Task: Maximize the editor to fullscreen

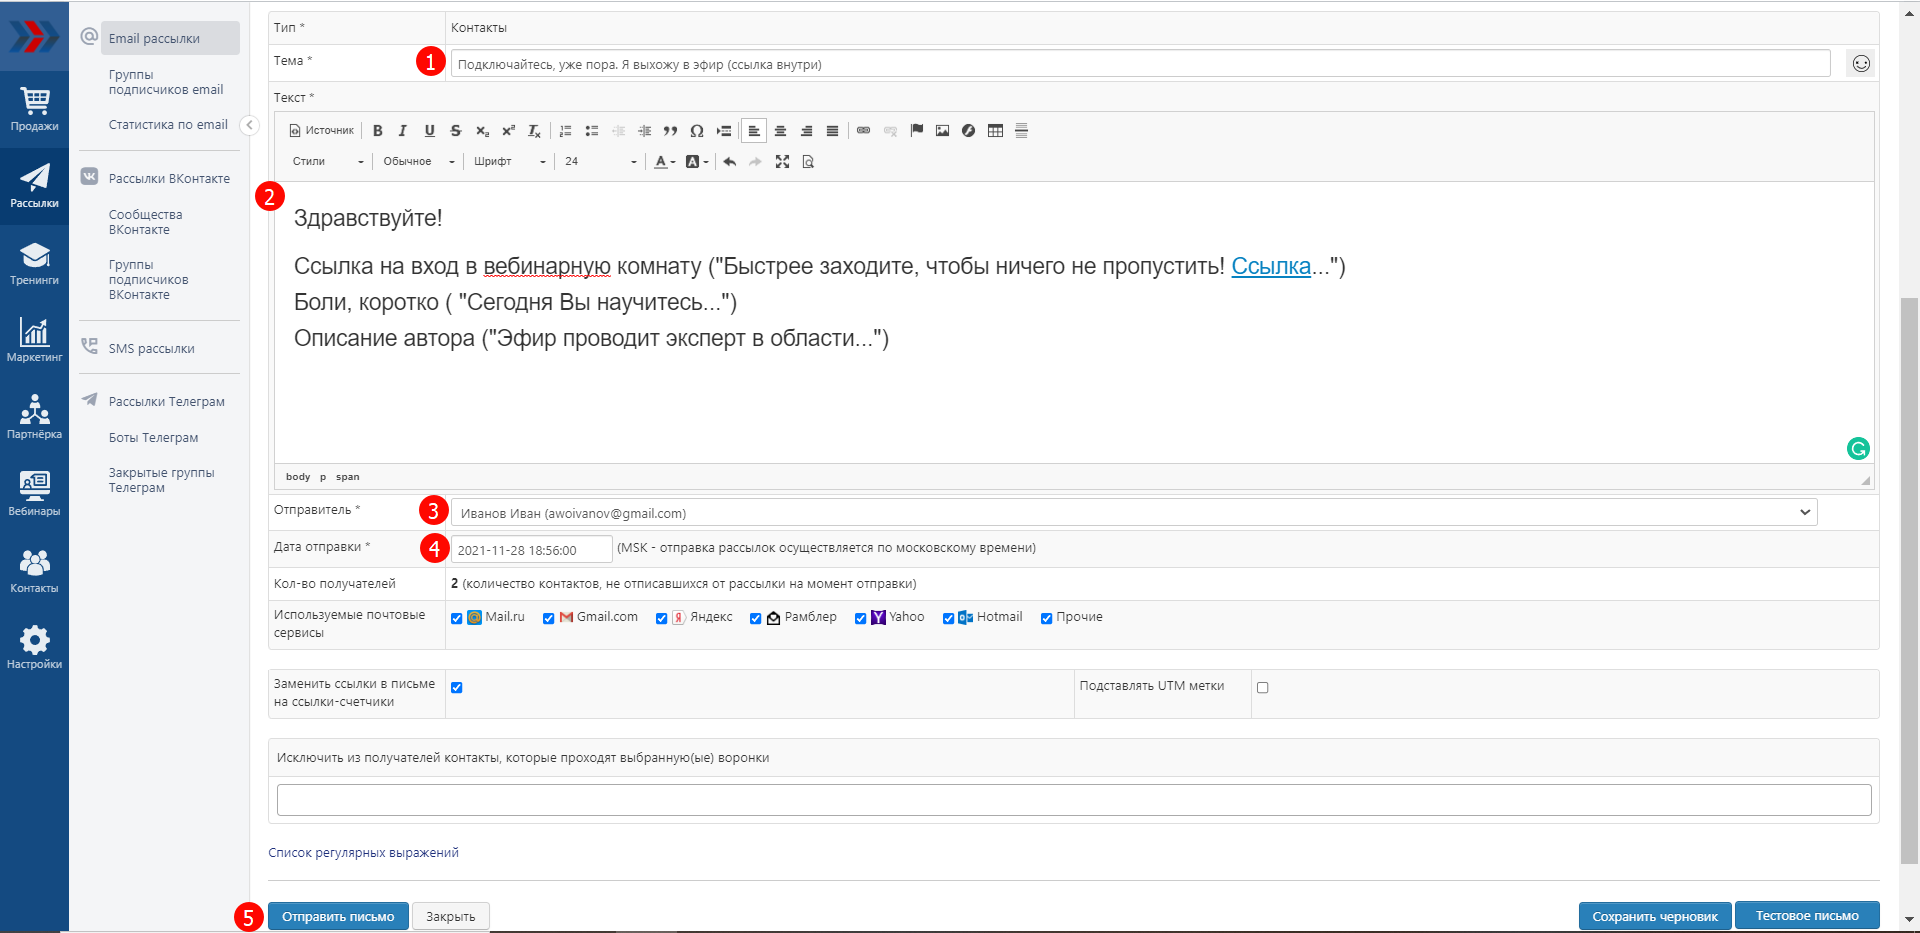Action: point(782,162)
